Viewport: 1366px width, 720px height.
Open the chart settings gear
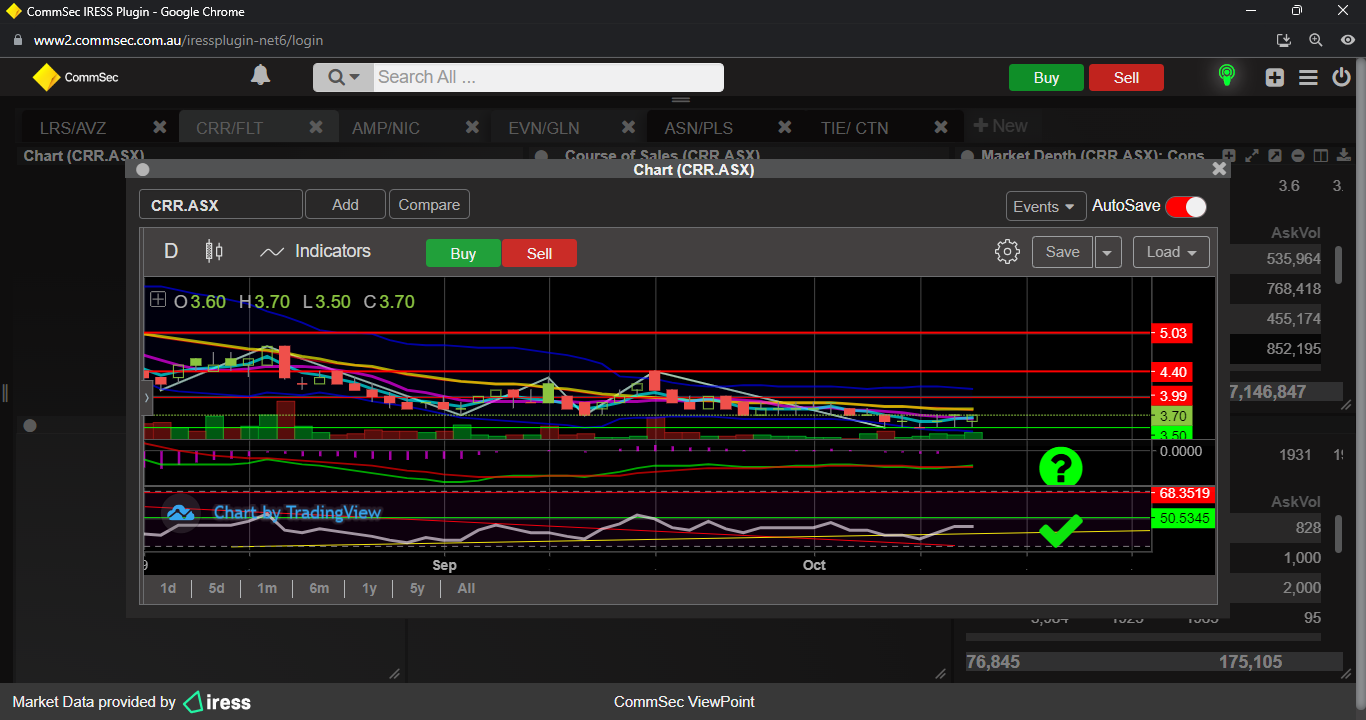[x=1007, y=252]
